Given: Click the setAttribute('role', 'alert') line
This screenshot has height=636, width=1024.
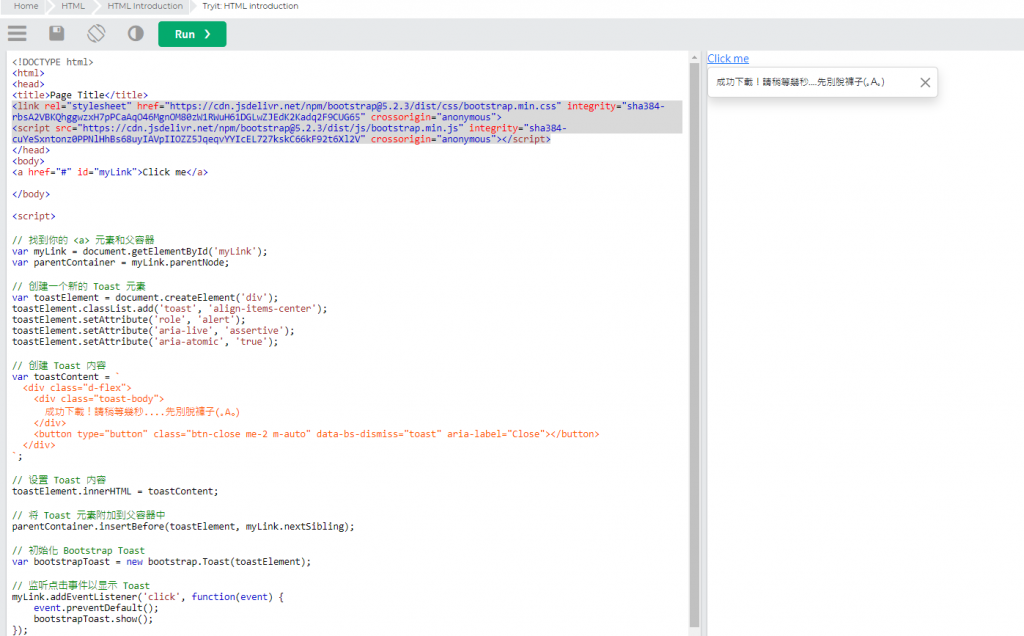Looking at the screenshot, I should click(x=129, y=320).
